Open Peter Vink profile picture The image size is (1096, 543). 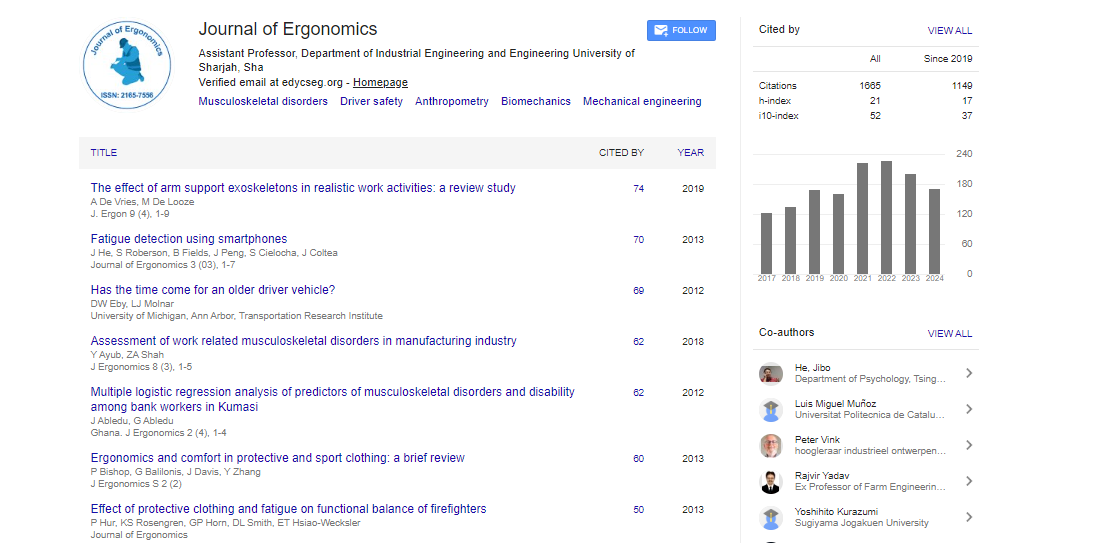(770, 445)
